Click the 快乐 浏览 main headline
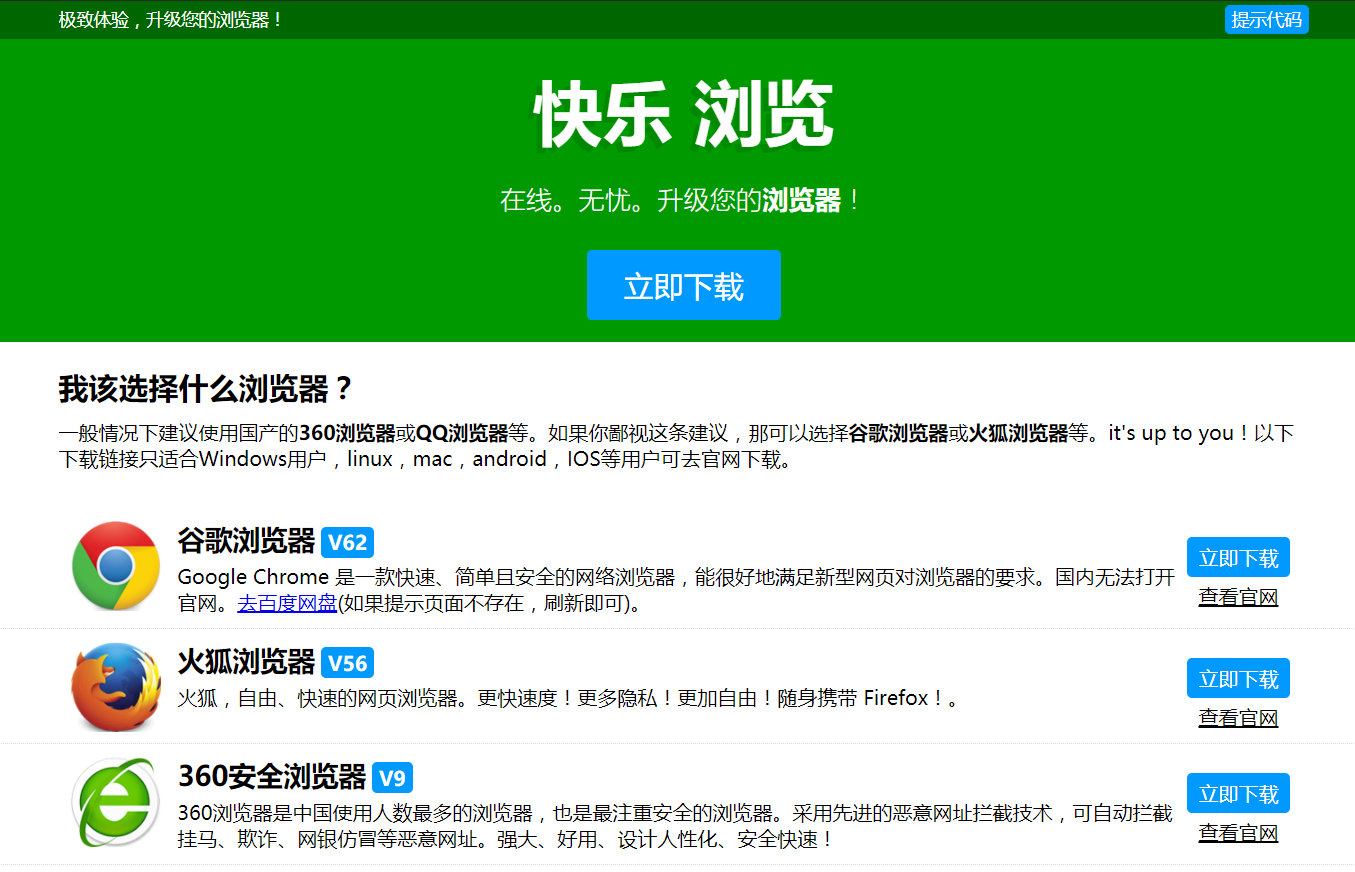The width and height of the screenshot is (1355, 872). (684, 116)
